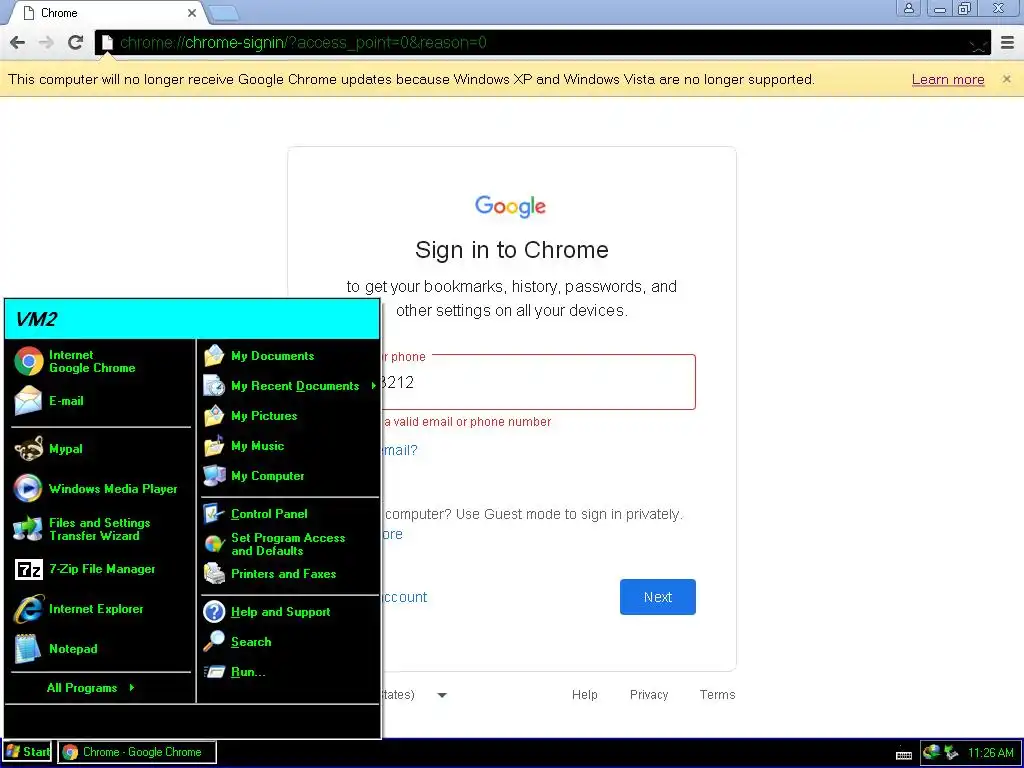Open Set Program Access and Defaults
Screen dimensions: 1024x768
[x=289, y=544]
